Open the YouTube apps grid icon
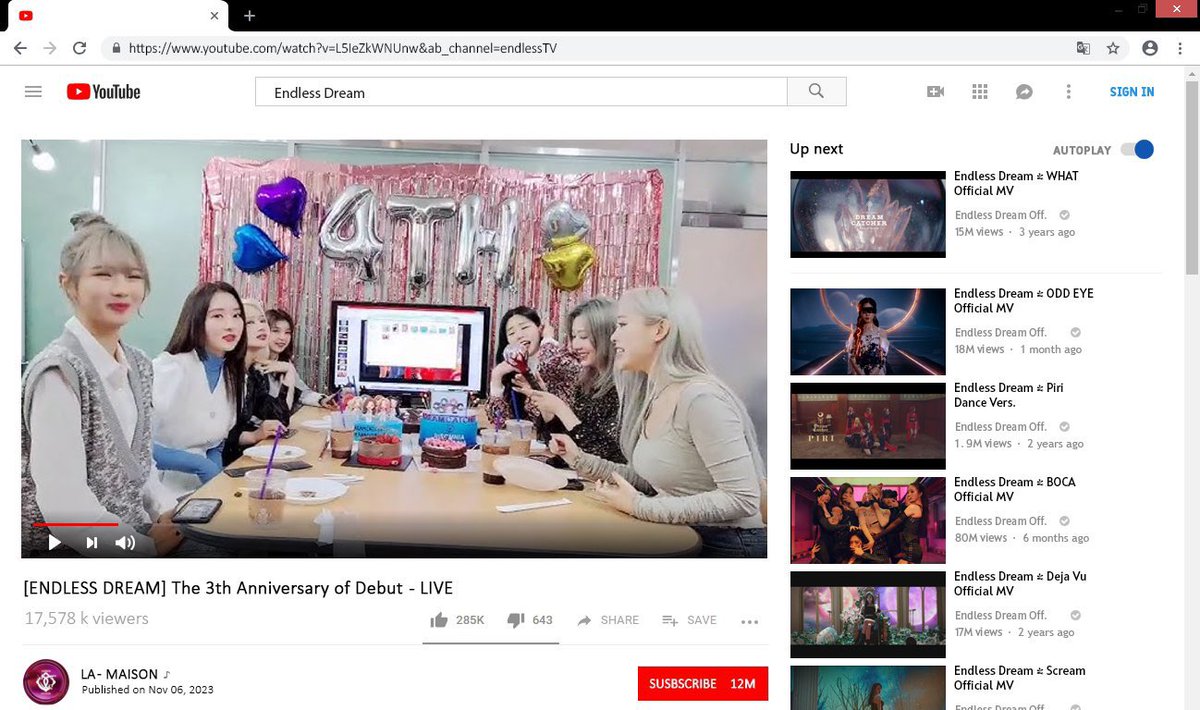The image size is (1200, 710). [x=980, y=92]
